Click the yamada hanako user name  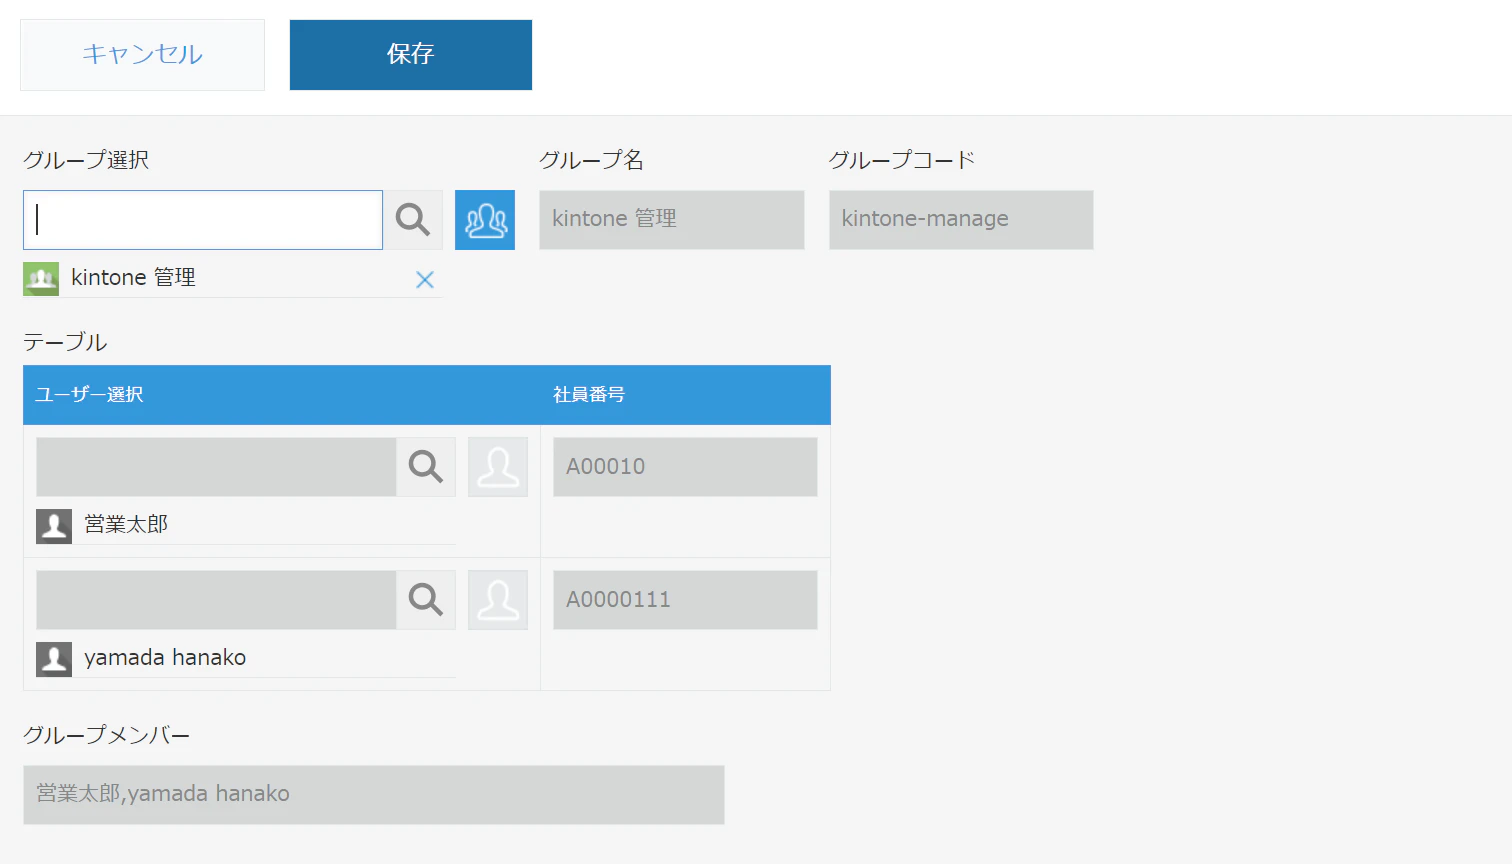coord(165,658)
